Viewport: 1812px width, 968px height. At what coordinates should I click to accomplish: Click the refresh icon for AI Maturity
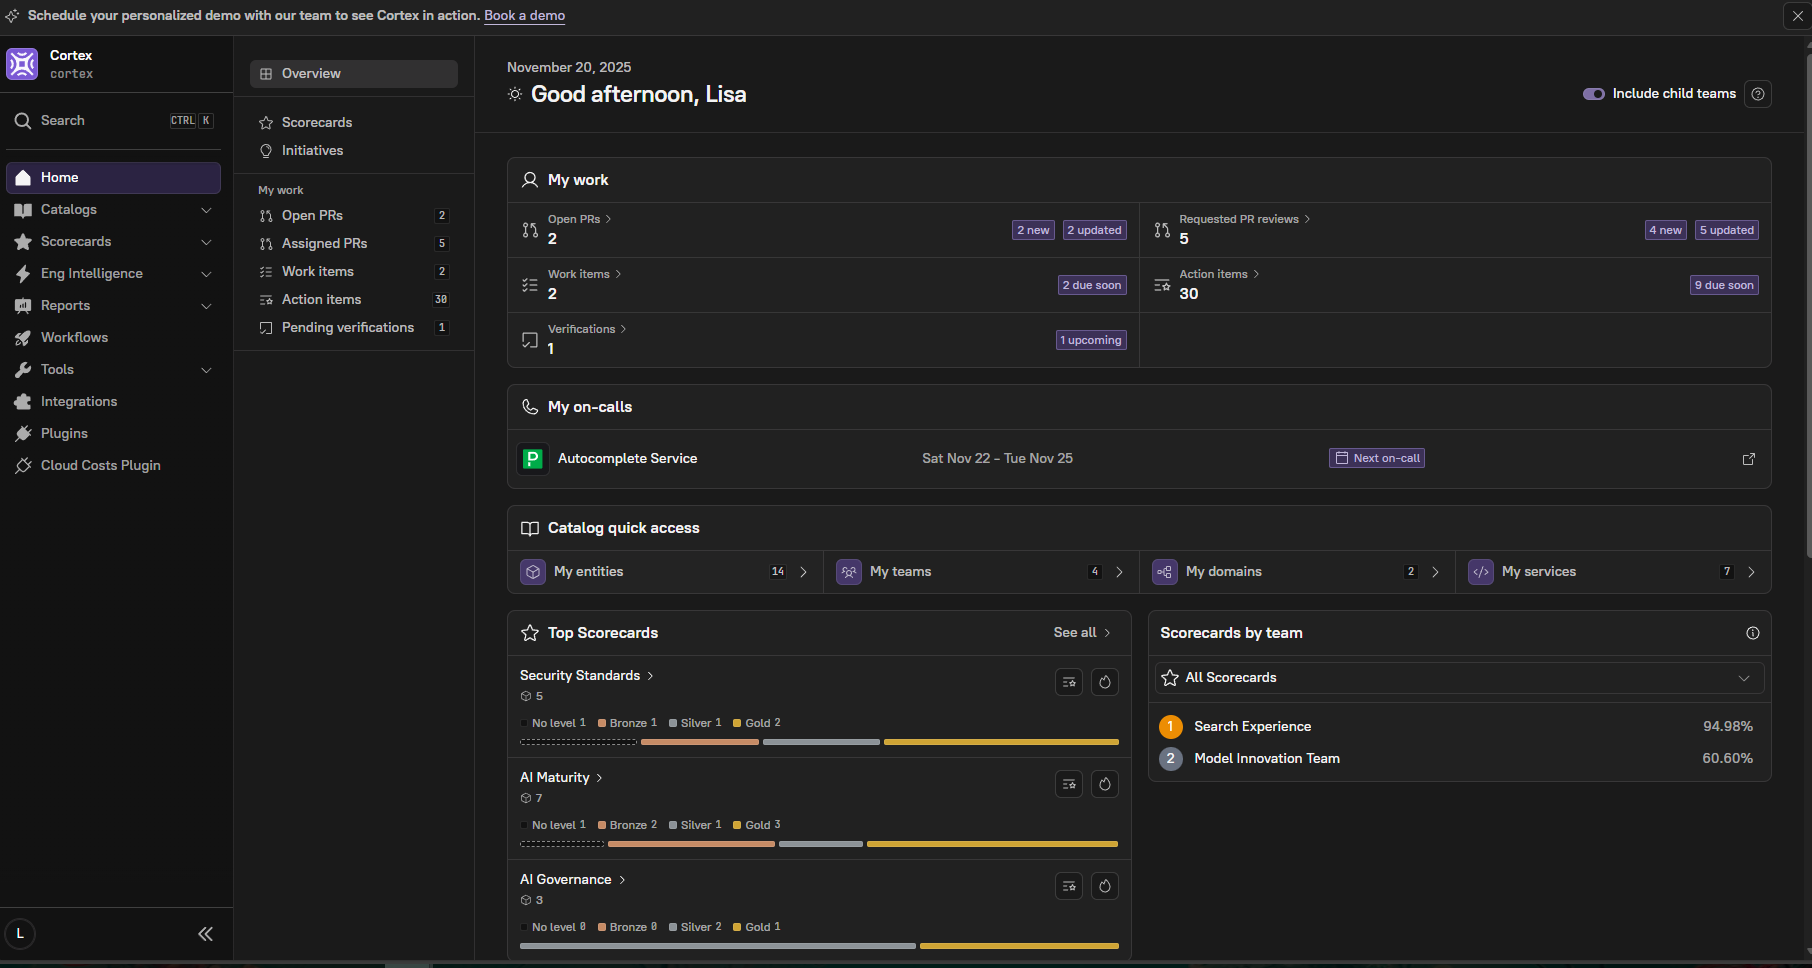1105,784
